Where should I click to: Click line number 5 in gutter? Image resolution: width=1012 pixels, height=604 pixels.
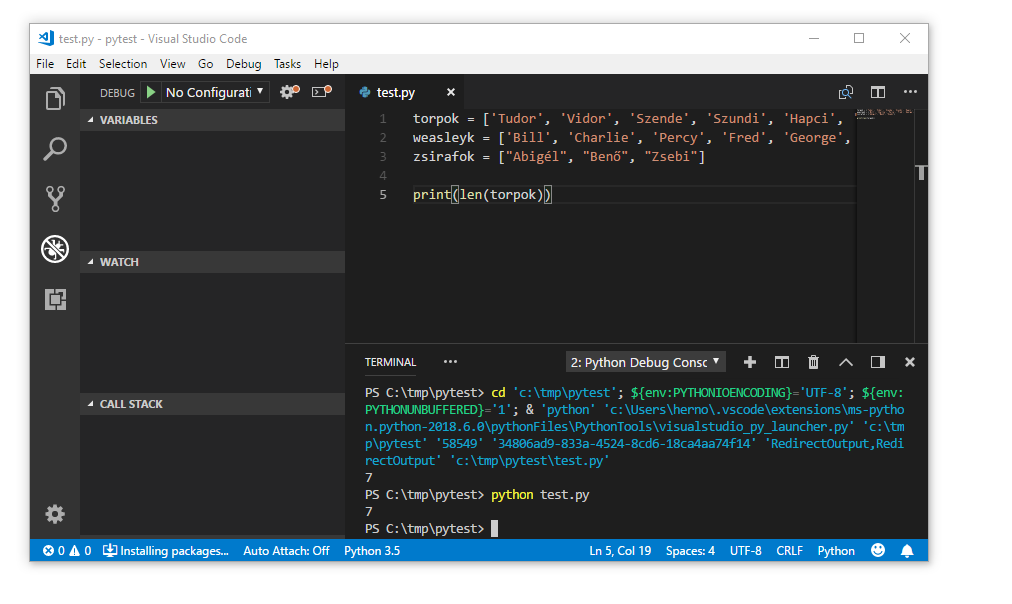[383, 195]
